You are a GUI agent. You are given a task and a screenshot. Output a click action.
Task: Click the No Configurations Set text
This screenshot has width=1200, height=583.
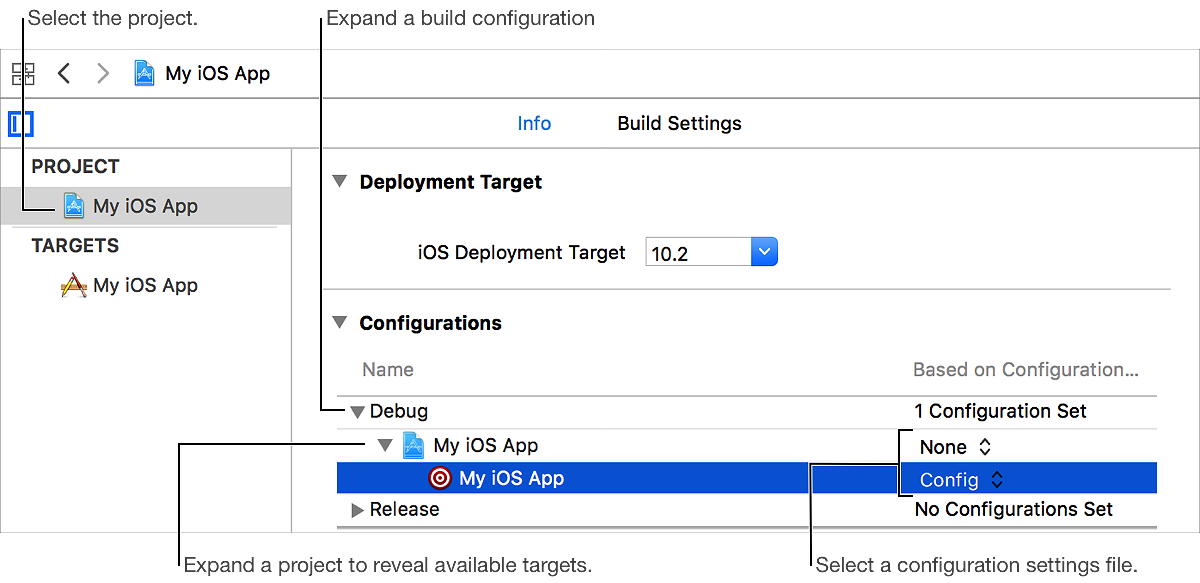click(1014, 509)
